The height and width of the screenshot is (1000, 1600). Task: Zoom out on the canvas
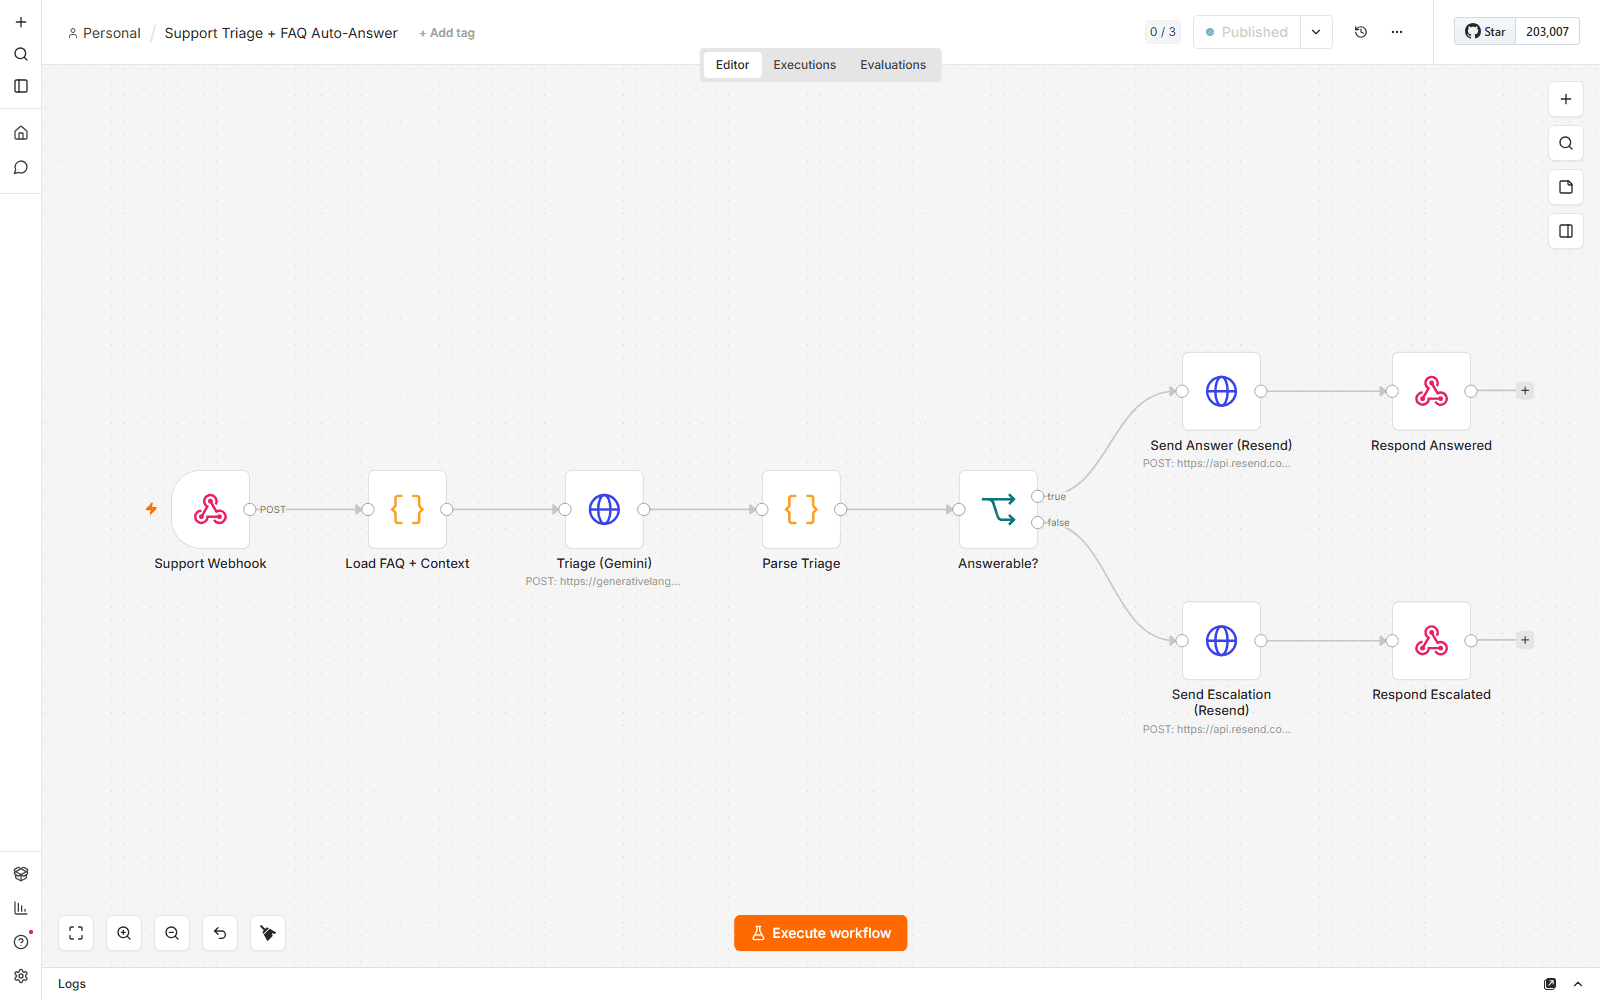click(172, 933)
